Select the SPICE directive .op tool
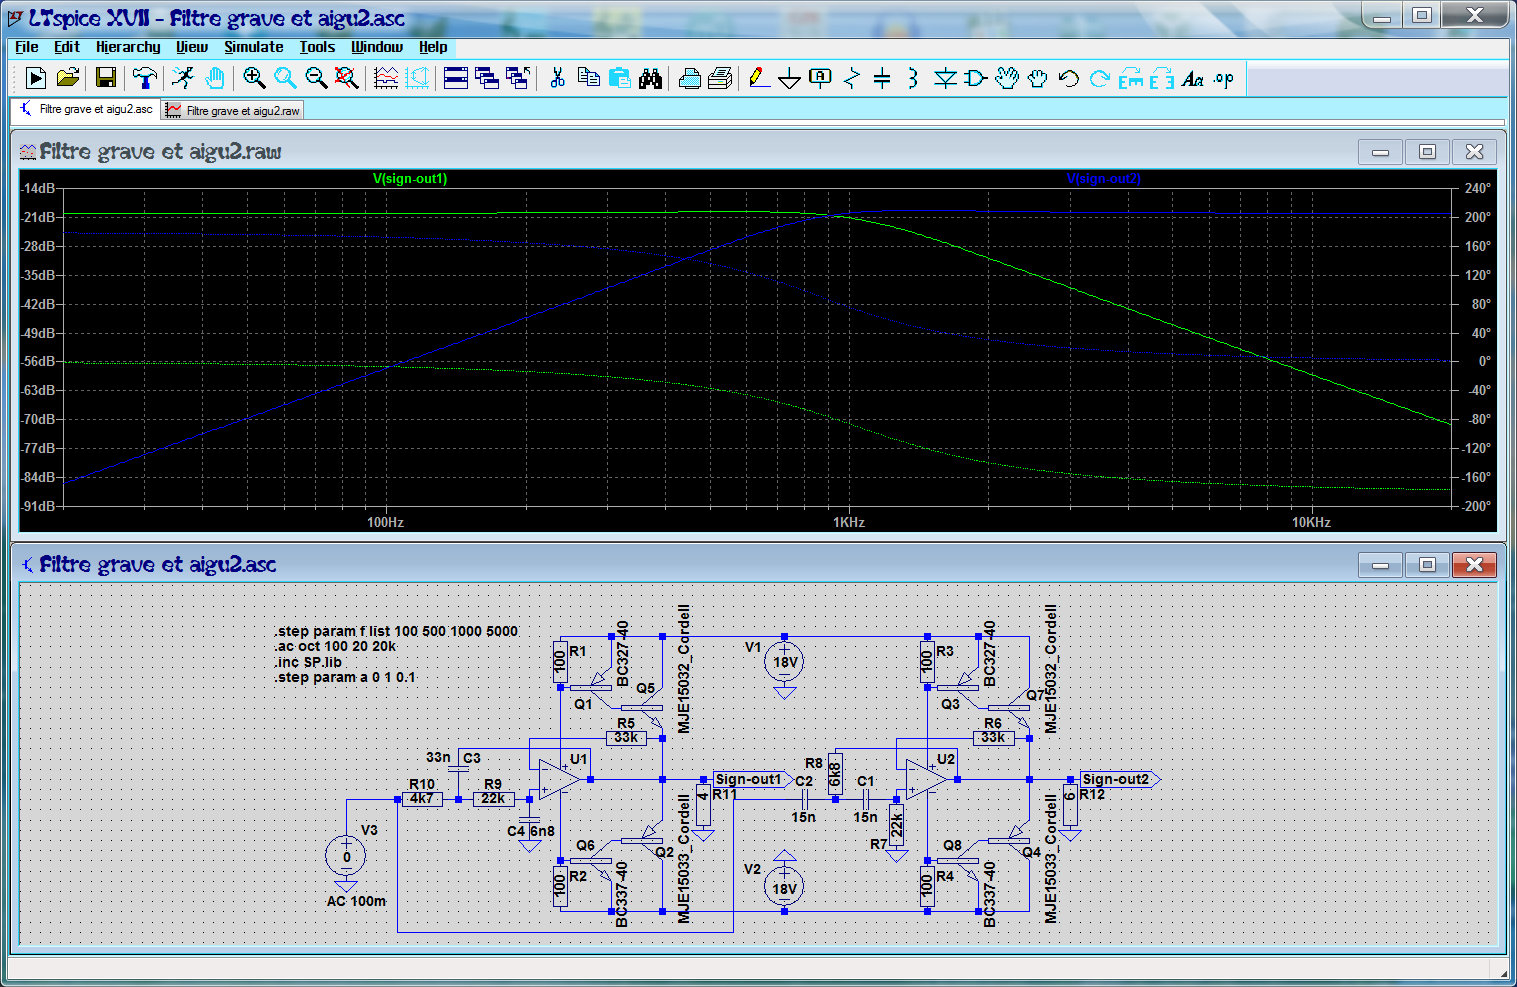 click(1223, 78)
